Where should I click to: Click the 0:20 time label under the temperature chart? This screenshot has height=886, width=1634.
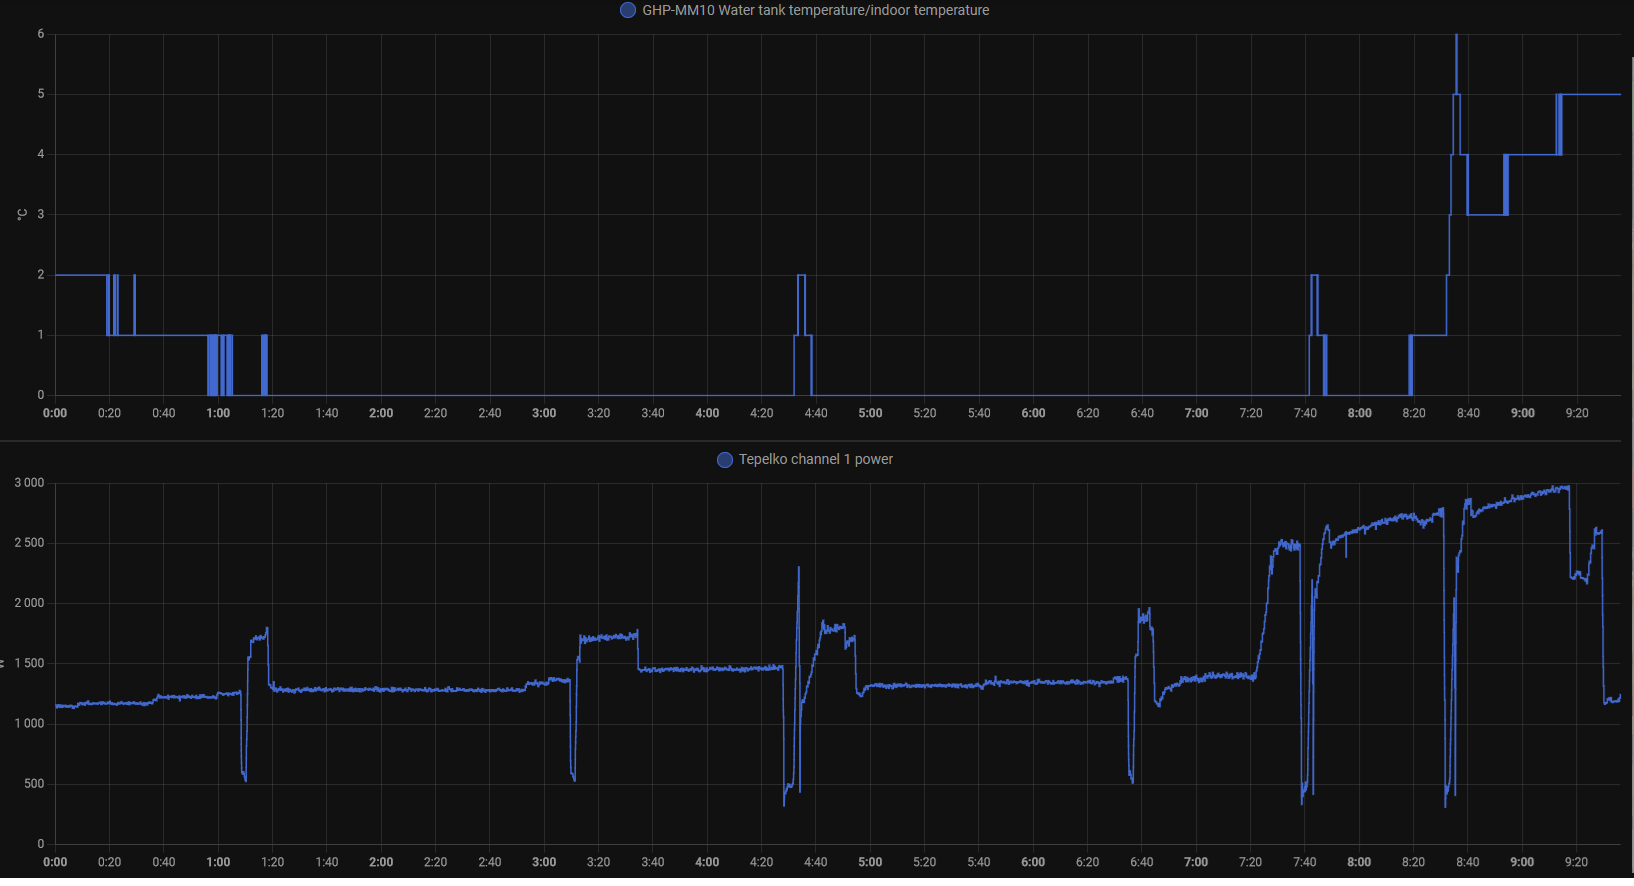(109, 413)
